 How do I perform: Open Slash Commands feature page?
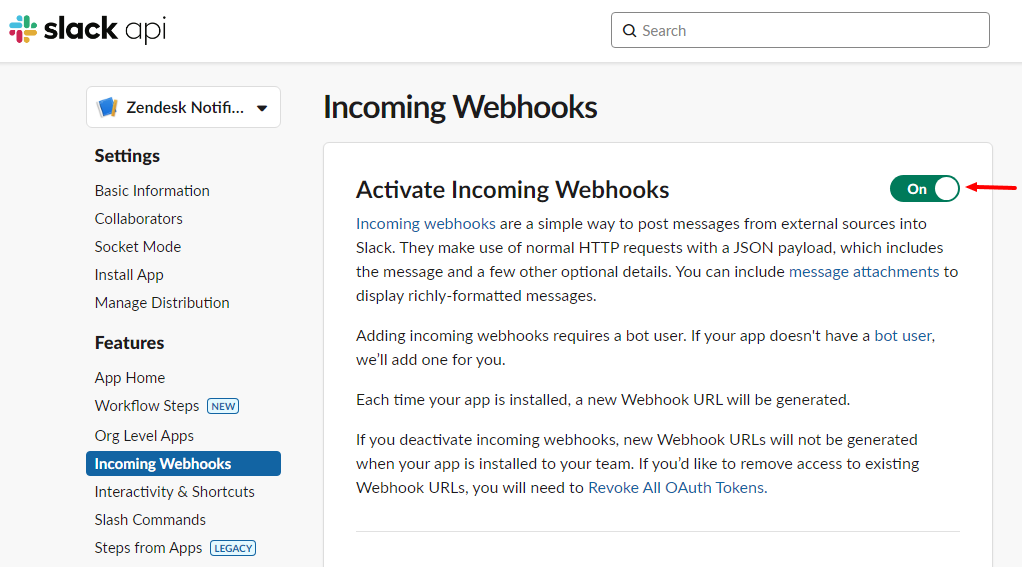(x=150, y=520)
